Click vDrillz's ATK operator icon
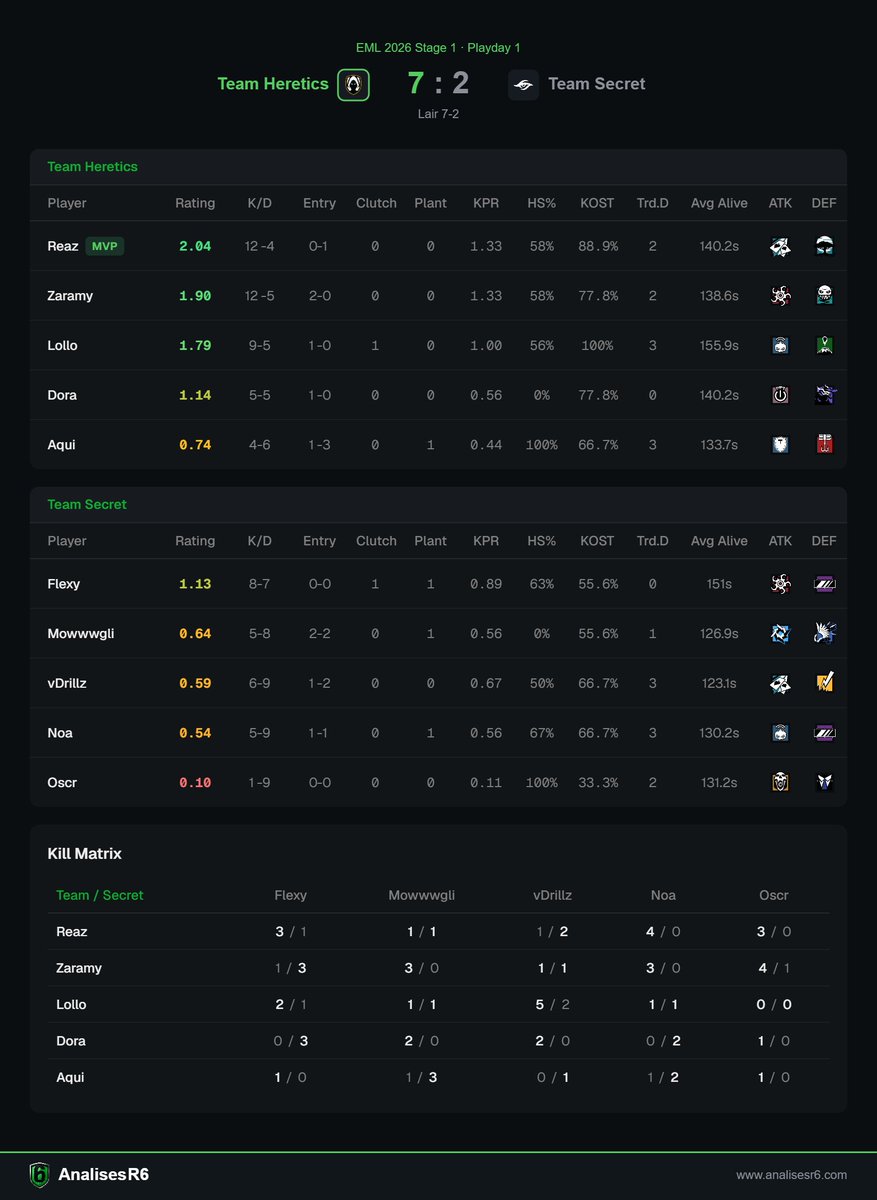This screenshot has height=1200, width=877. click(780, 683)
